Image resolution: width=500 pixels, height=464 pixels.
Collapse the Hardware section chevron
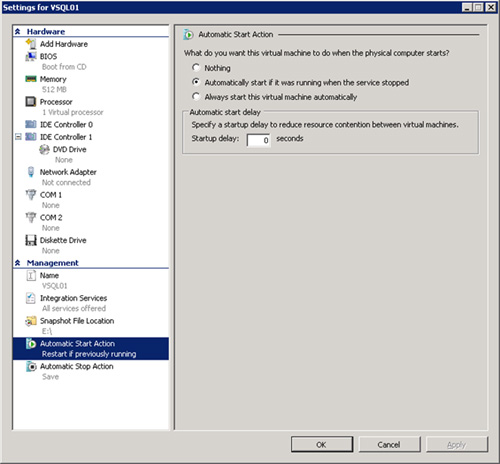18,32
